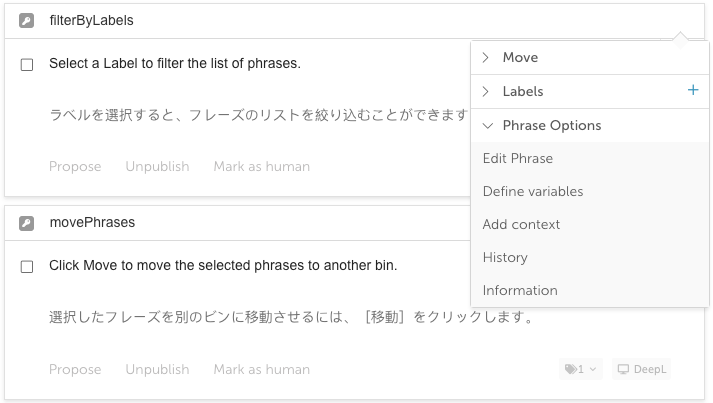This screenshot has height=403, width=713.
Task: Choose Add context in Phrase Options
Action: tap(521, 224)
